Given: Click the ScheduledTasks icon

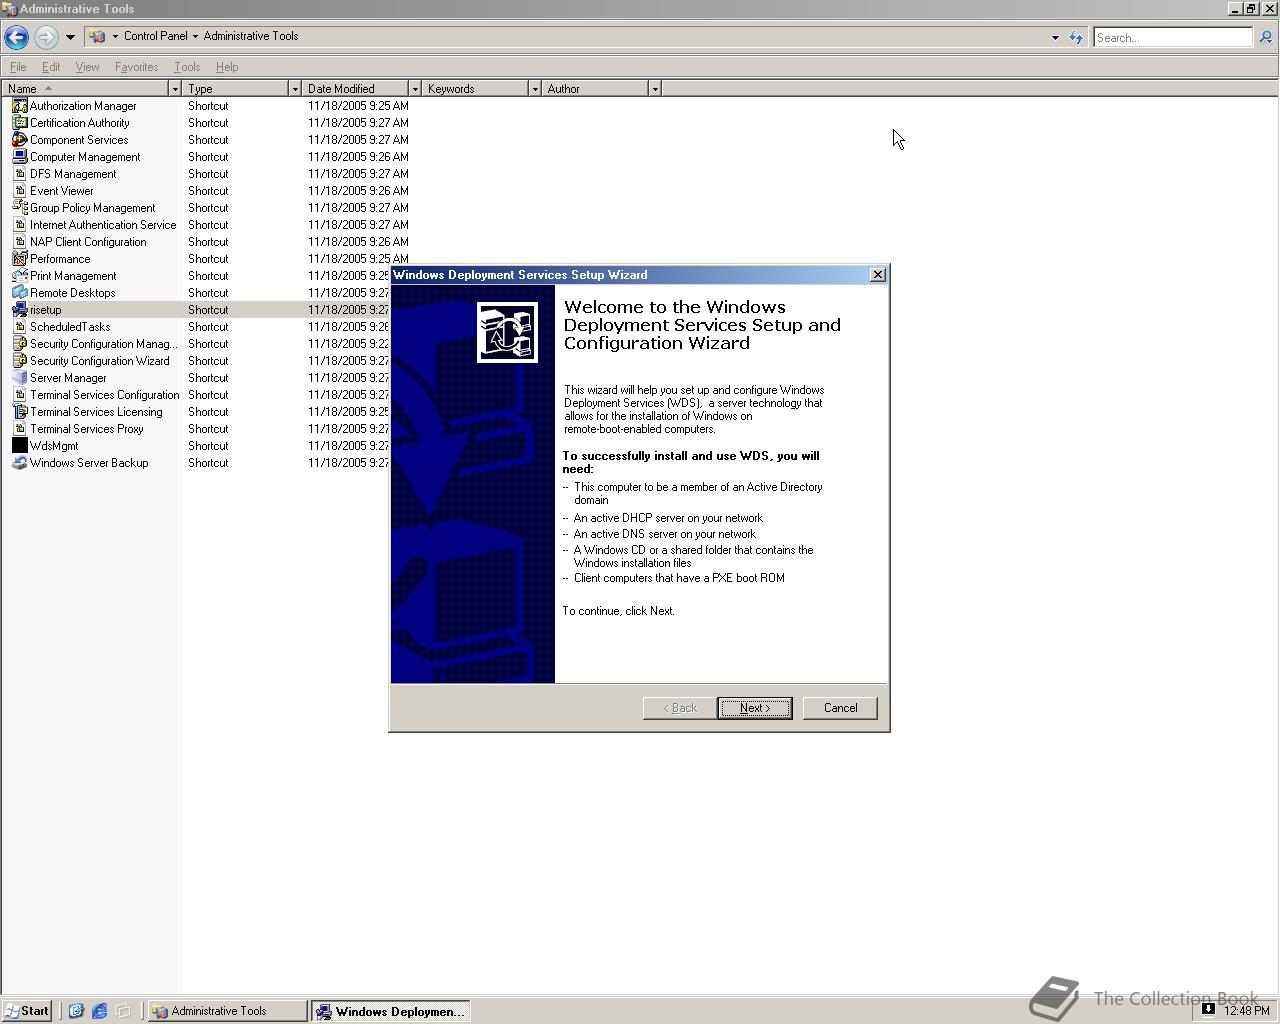Looking at the screenshot, I should [19, 327].
